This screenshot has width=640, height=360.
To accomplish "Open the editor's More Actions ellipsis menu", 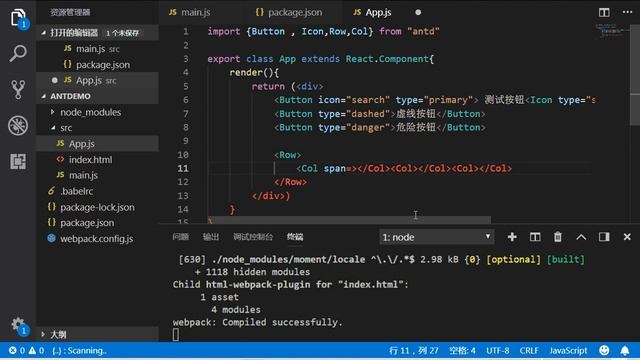I will pyautogui.click(x=627, y=12).
